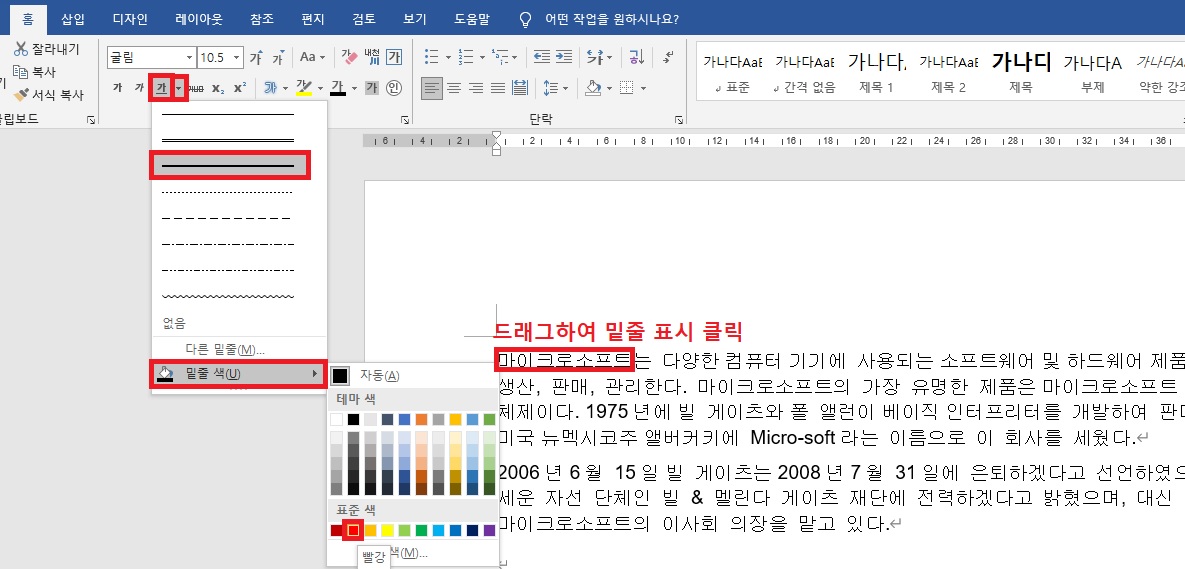Center align text

pyautogui.click(x=454, y=88)
